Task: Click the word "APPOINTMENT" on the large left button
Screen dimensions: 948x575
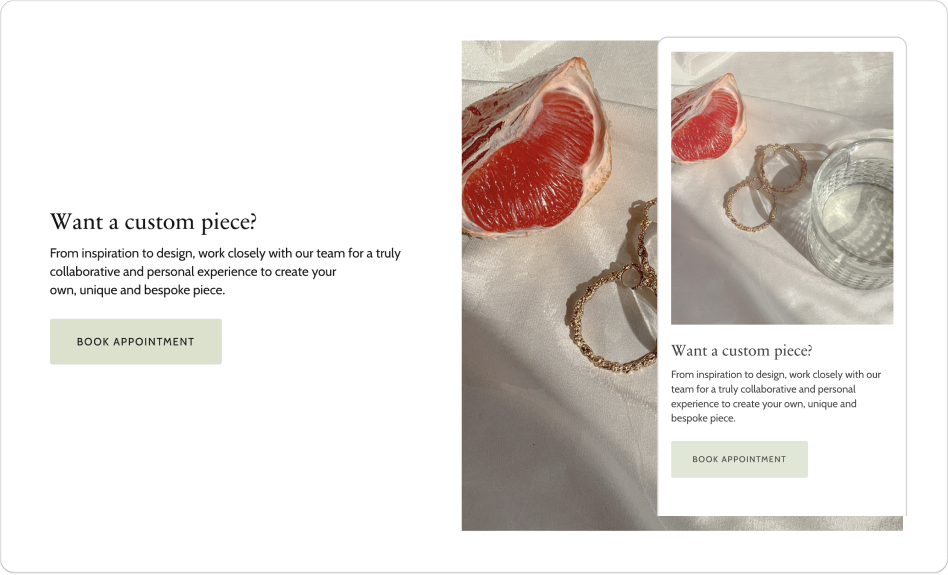Action: (x=154, y=342)
